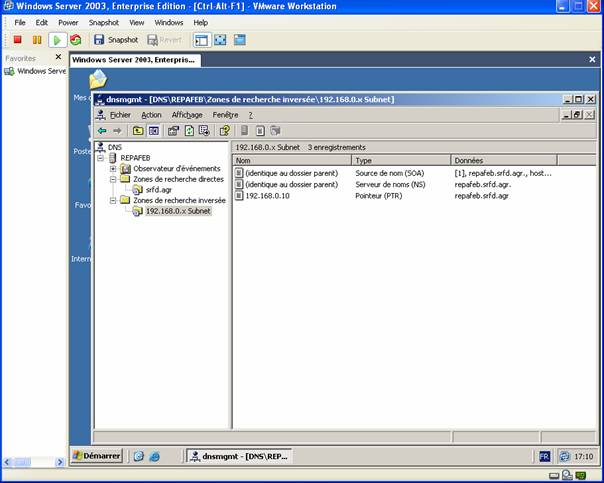Open the Action menu in dnsmgmt
This screenshot has width=604, height=483.
click(x=151, y=115)
